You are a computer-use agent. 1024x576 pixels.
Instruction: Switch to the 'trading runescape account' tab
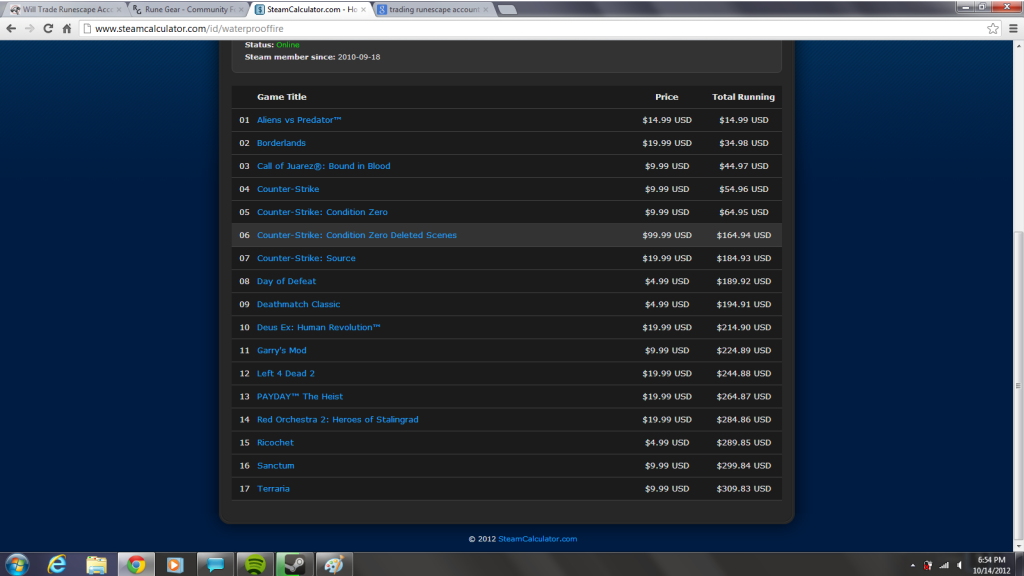430,8
